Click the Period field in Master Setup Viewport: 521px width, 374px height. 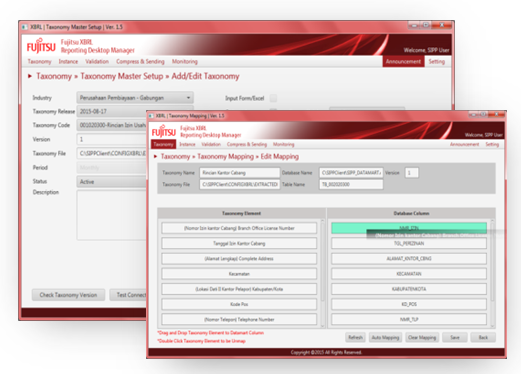(x=112, y=167)
